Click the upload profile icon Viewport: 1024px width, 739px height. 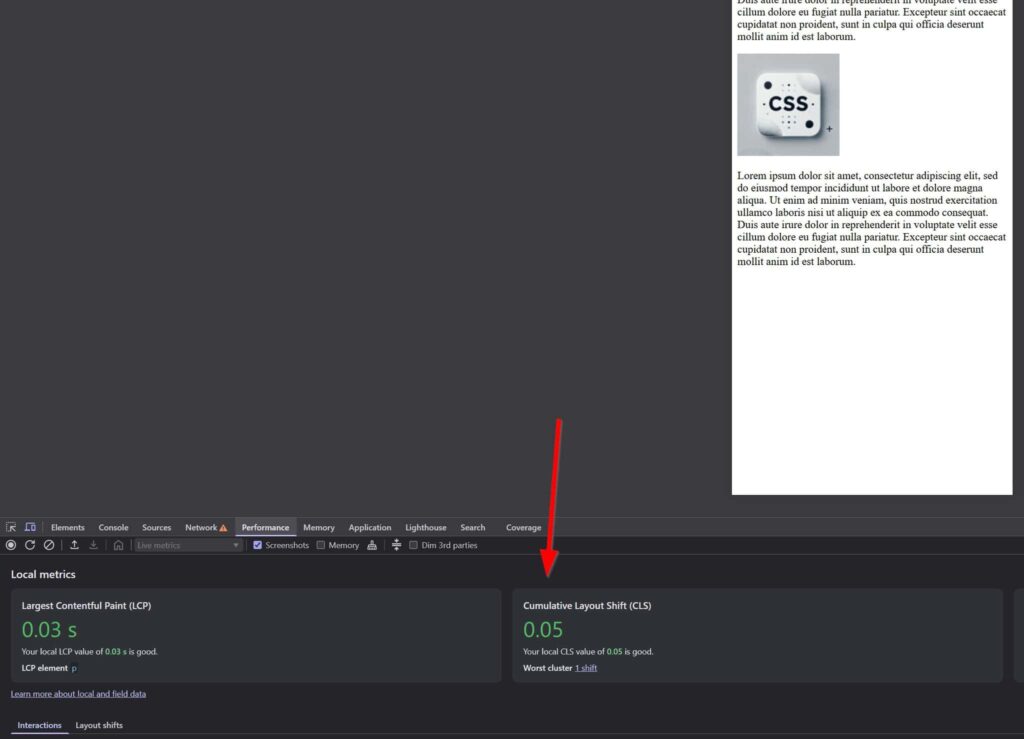click(74, 545)
